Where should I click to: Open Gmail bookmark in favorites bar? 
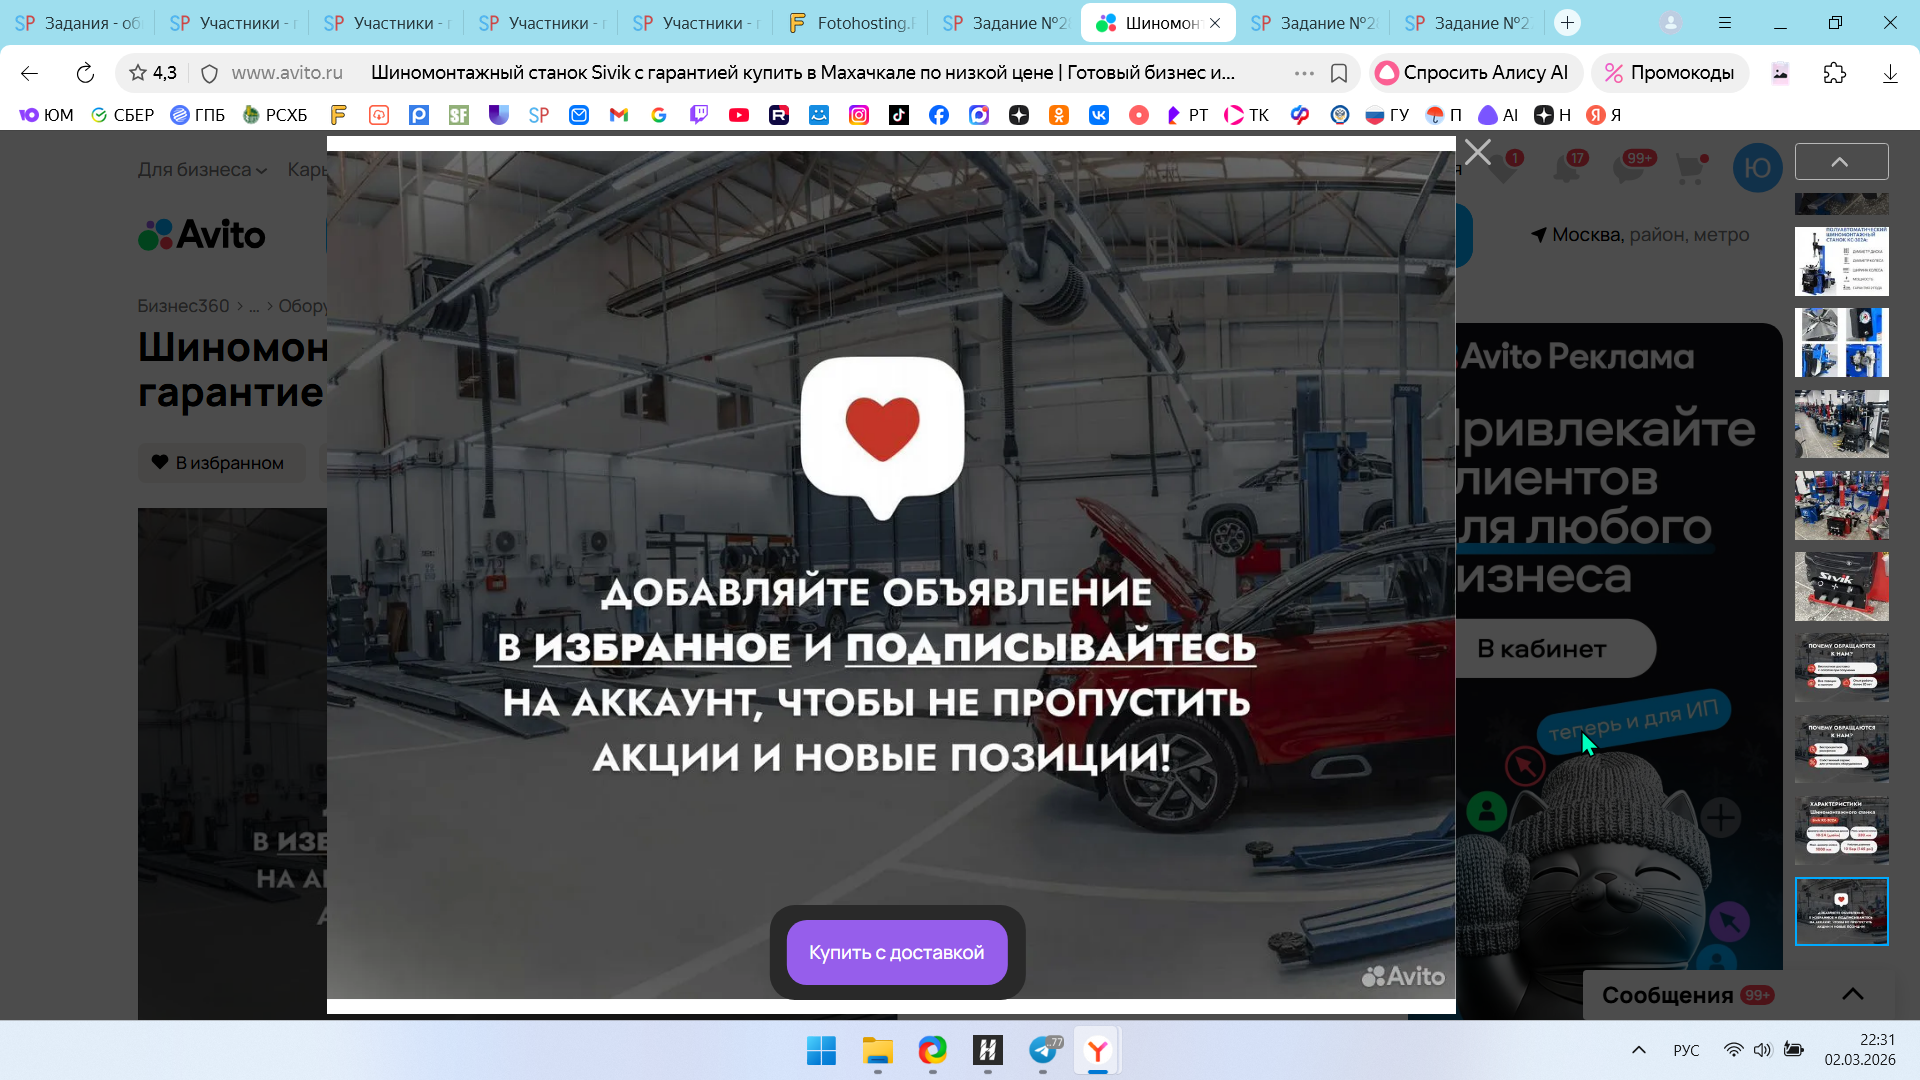click(618, 115)
